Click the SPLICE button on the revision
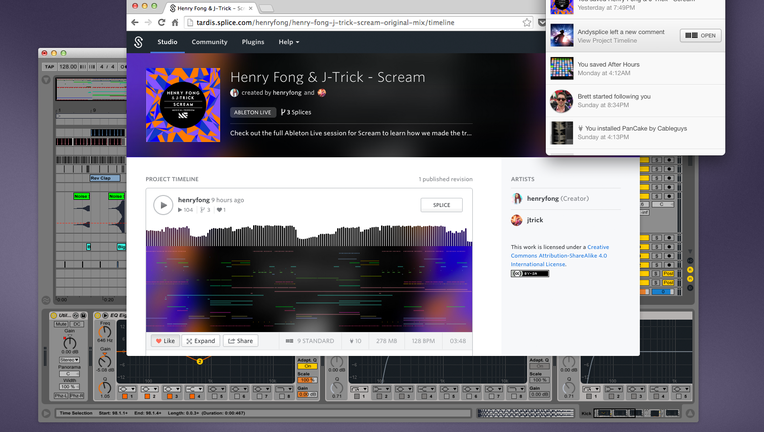Screen dimensions: 764x432 (441, 205)
